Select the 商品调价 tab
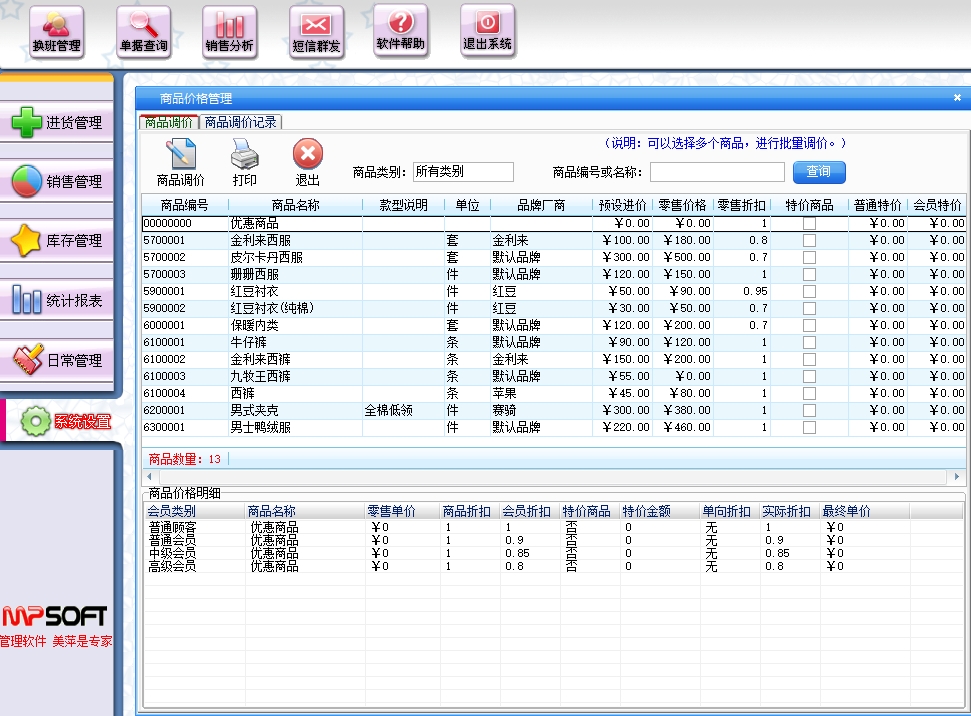This screenshot has width=971, height=716. 169,122
